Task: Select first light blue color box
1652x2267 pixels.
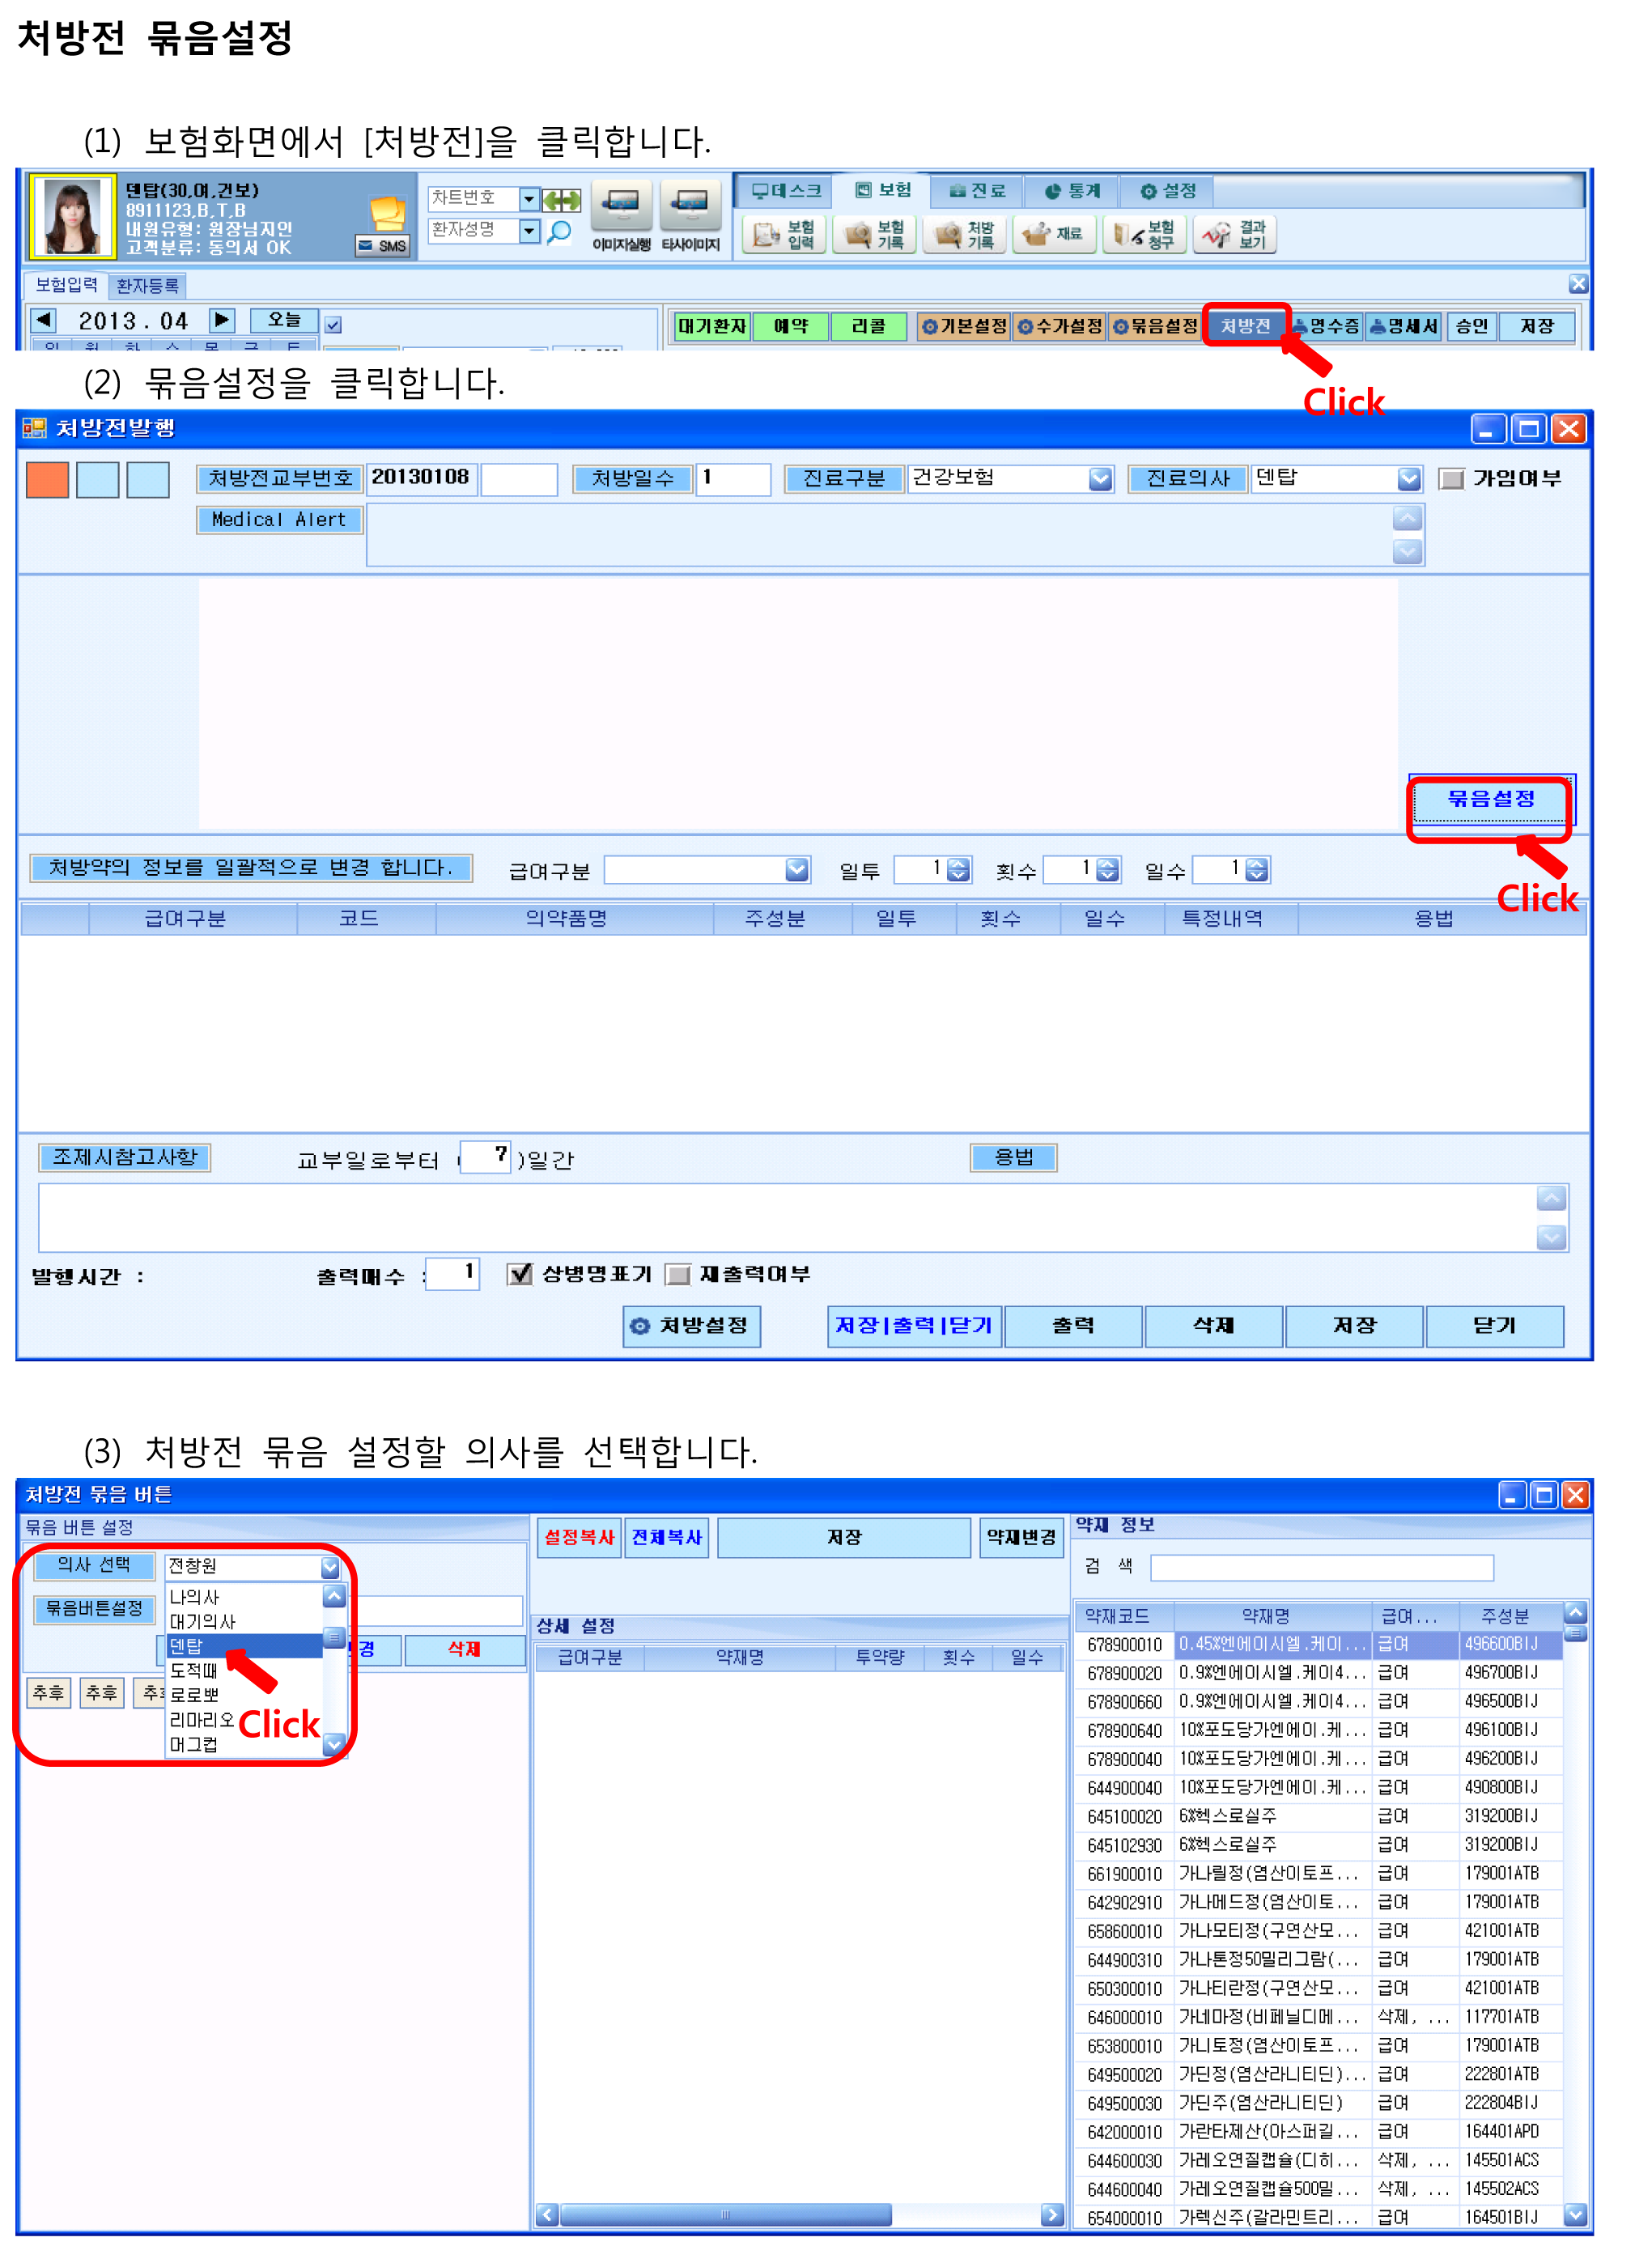Action: (x=98, y=480)
